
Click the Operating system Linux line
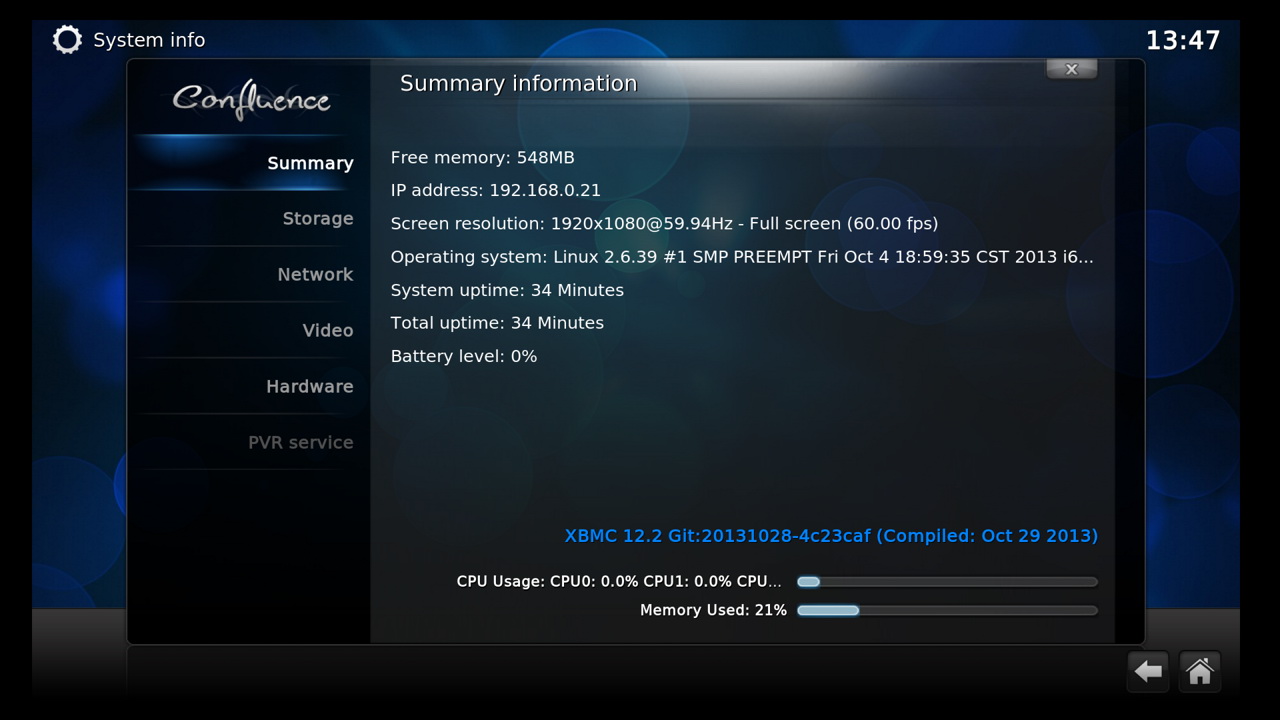(742, 257)
